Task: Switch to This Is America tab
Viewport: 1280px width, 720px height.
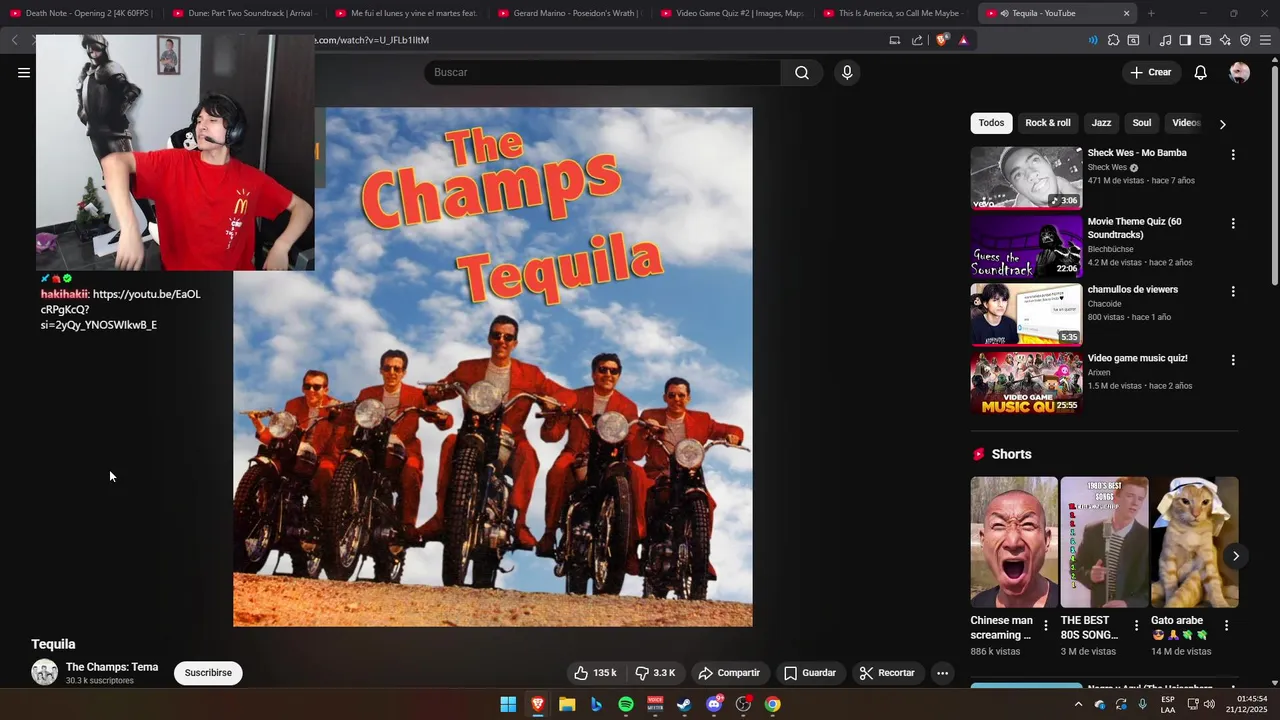Action: [894, 13]
